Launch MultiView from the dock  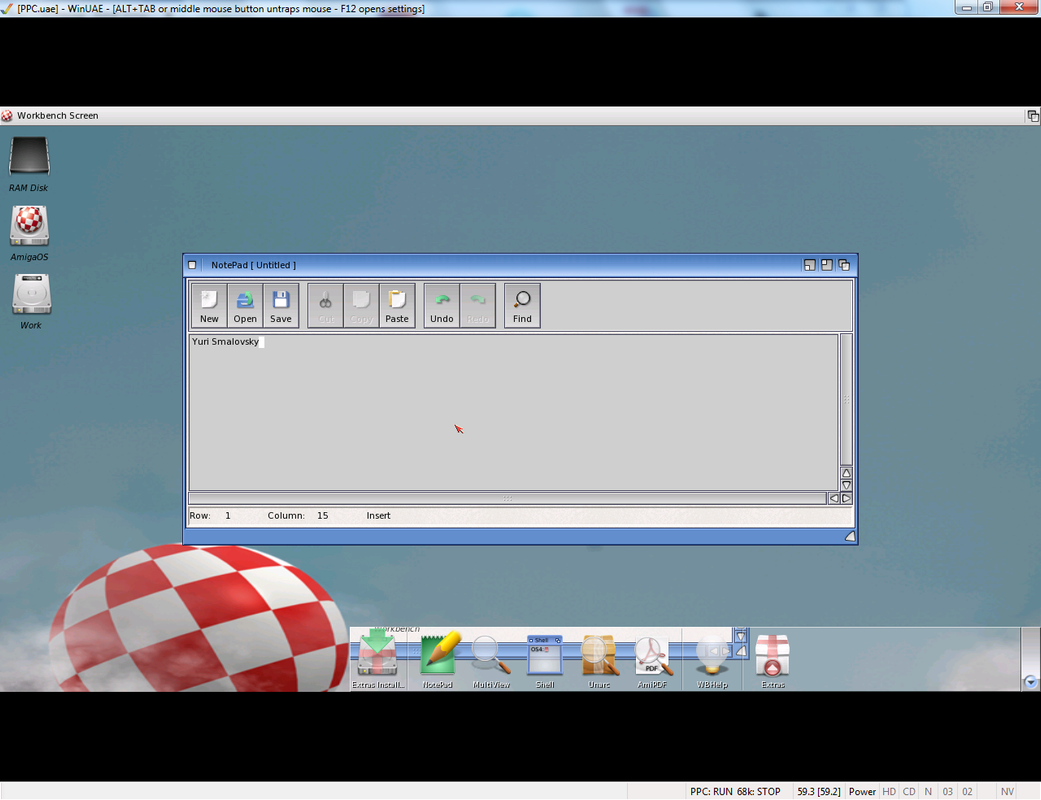[491, 661]
